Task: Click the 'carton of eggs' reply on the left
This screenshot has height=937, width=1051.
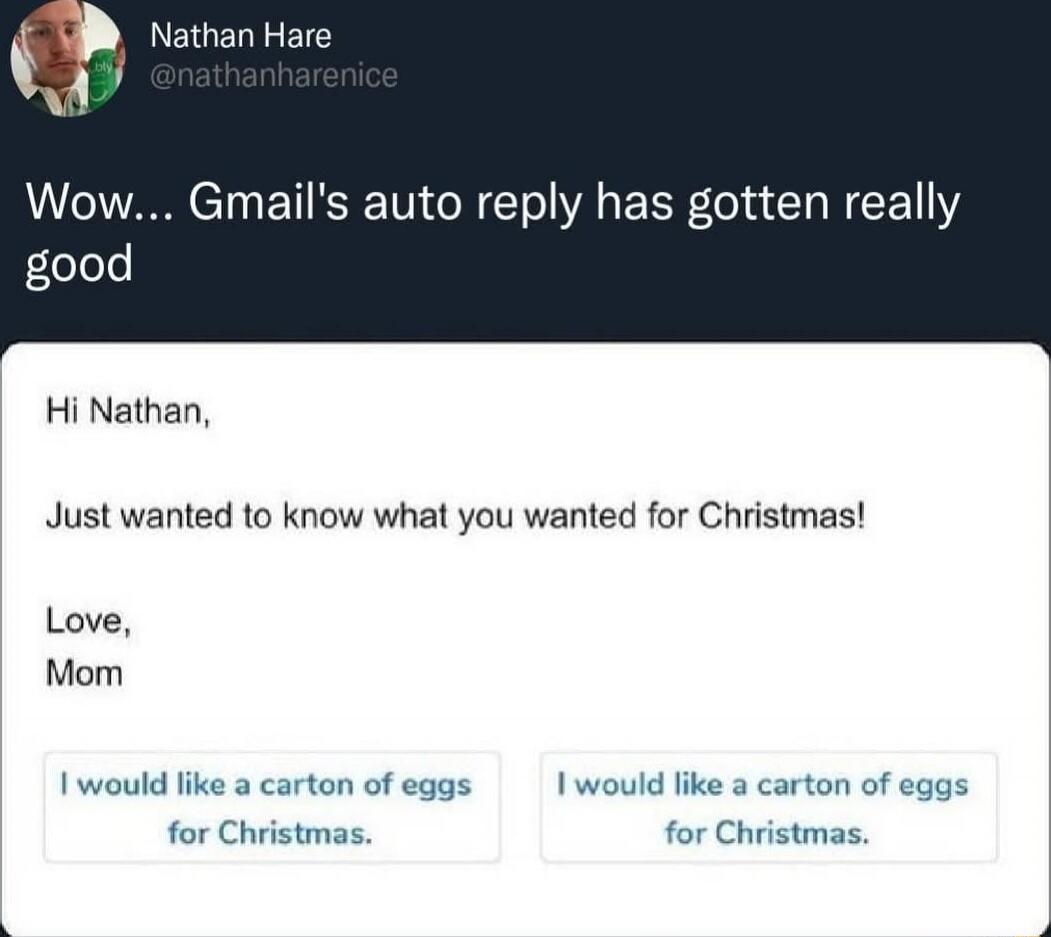Action: pyautogui.click(x=272, y=785)
